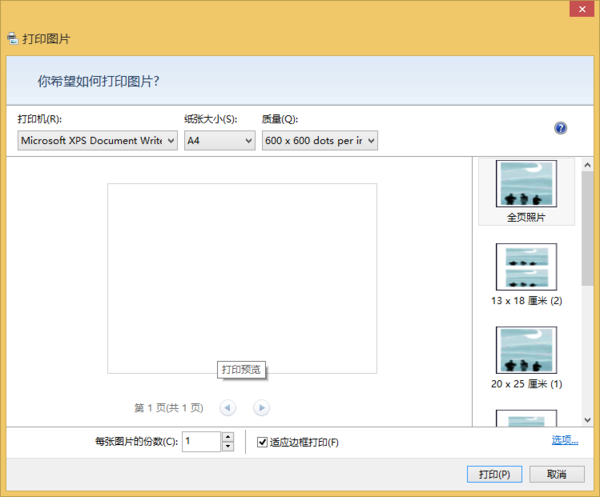The width and height of the screenshot is (600, 497).
Task: Click the 打印(P) button
Action: pyautogui.click(x=494, y=474)
